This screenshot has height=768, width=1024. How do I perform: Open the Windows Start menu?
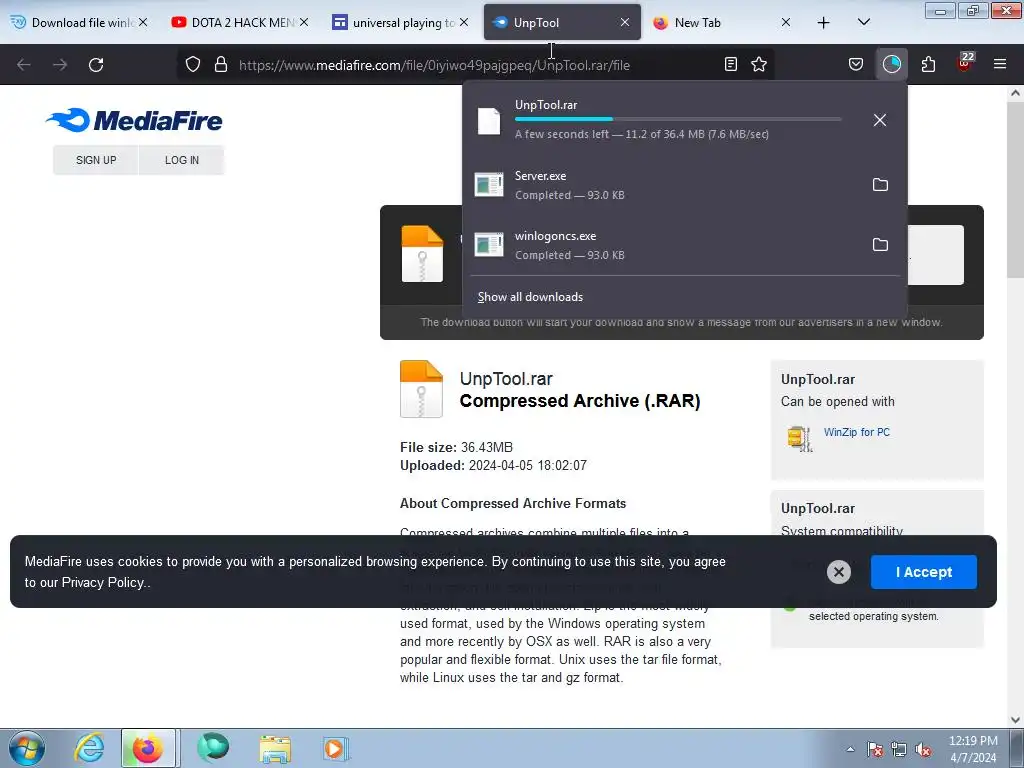[27, 748]
